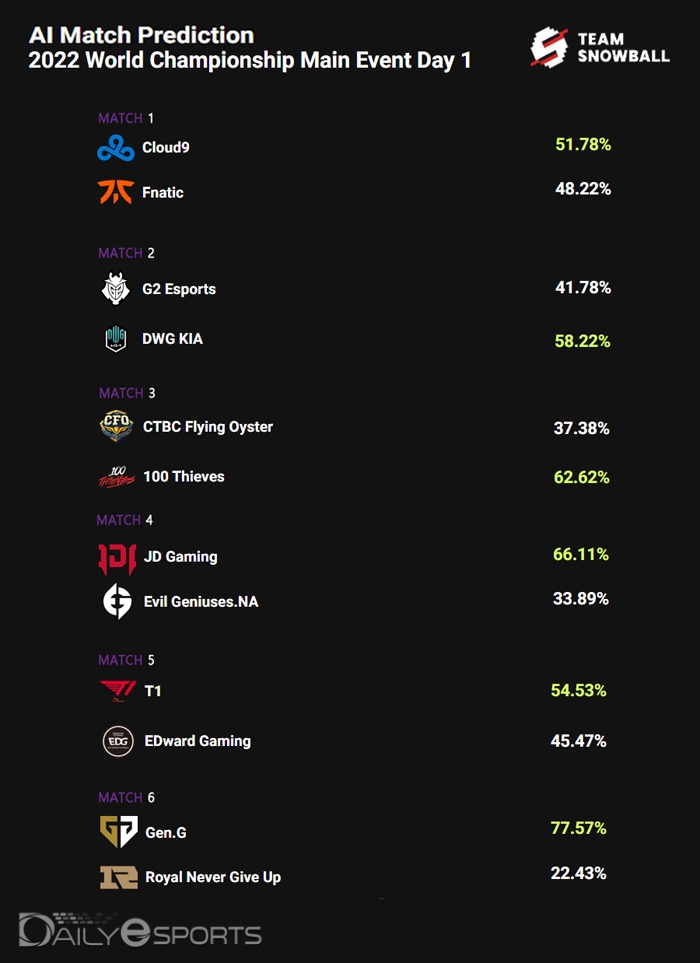Click Cloud9's 51.78% win prediction
Screen dimensions: 700x963
point(583,145)
